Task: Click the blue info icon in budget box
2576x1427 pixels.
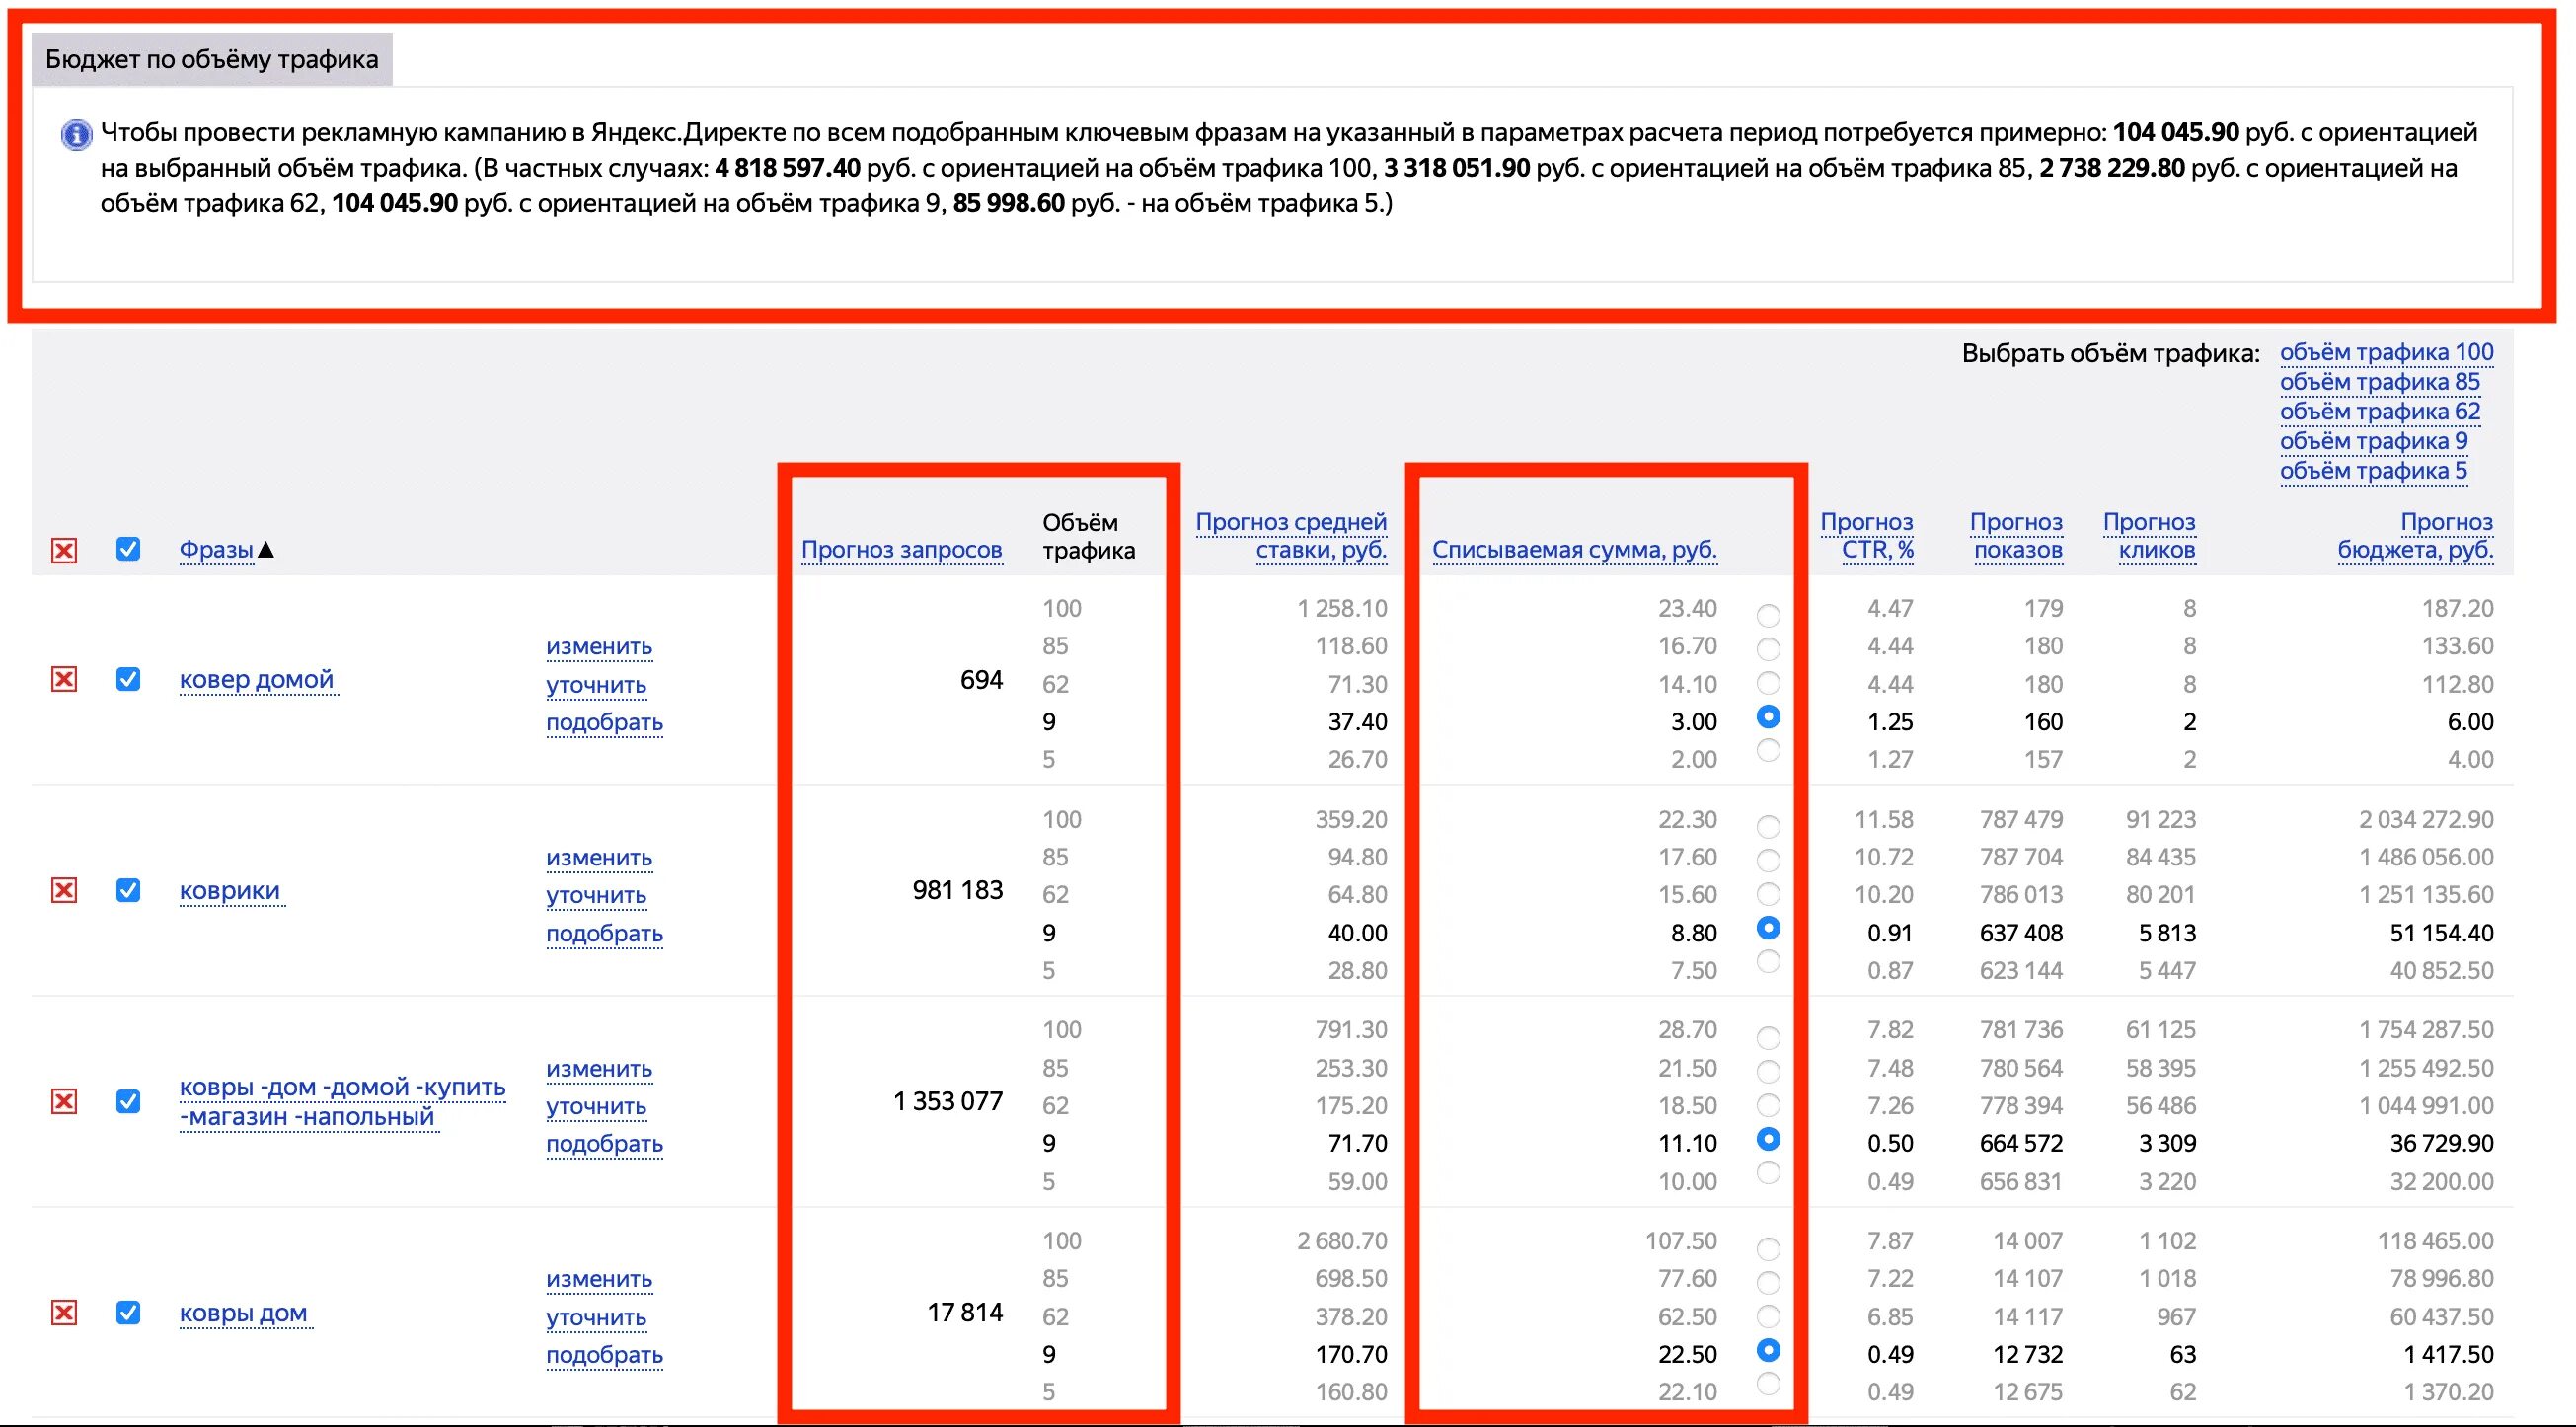Action: click(76, 134)
